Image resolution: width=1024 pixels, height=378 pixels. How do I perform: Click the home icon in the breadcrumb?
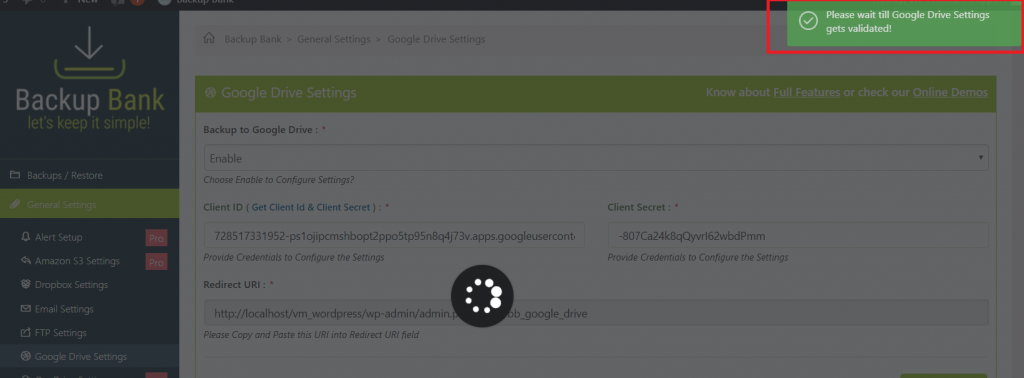click(209, 39)
